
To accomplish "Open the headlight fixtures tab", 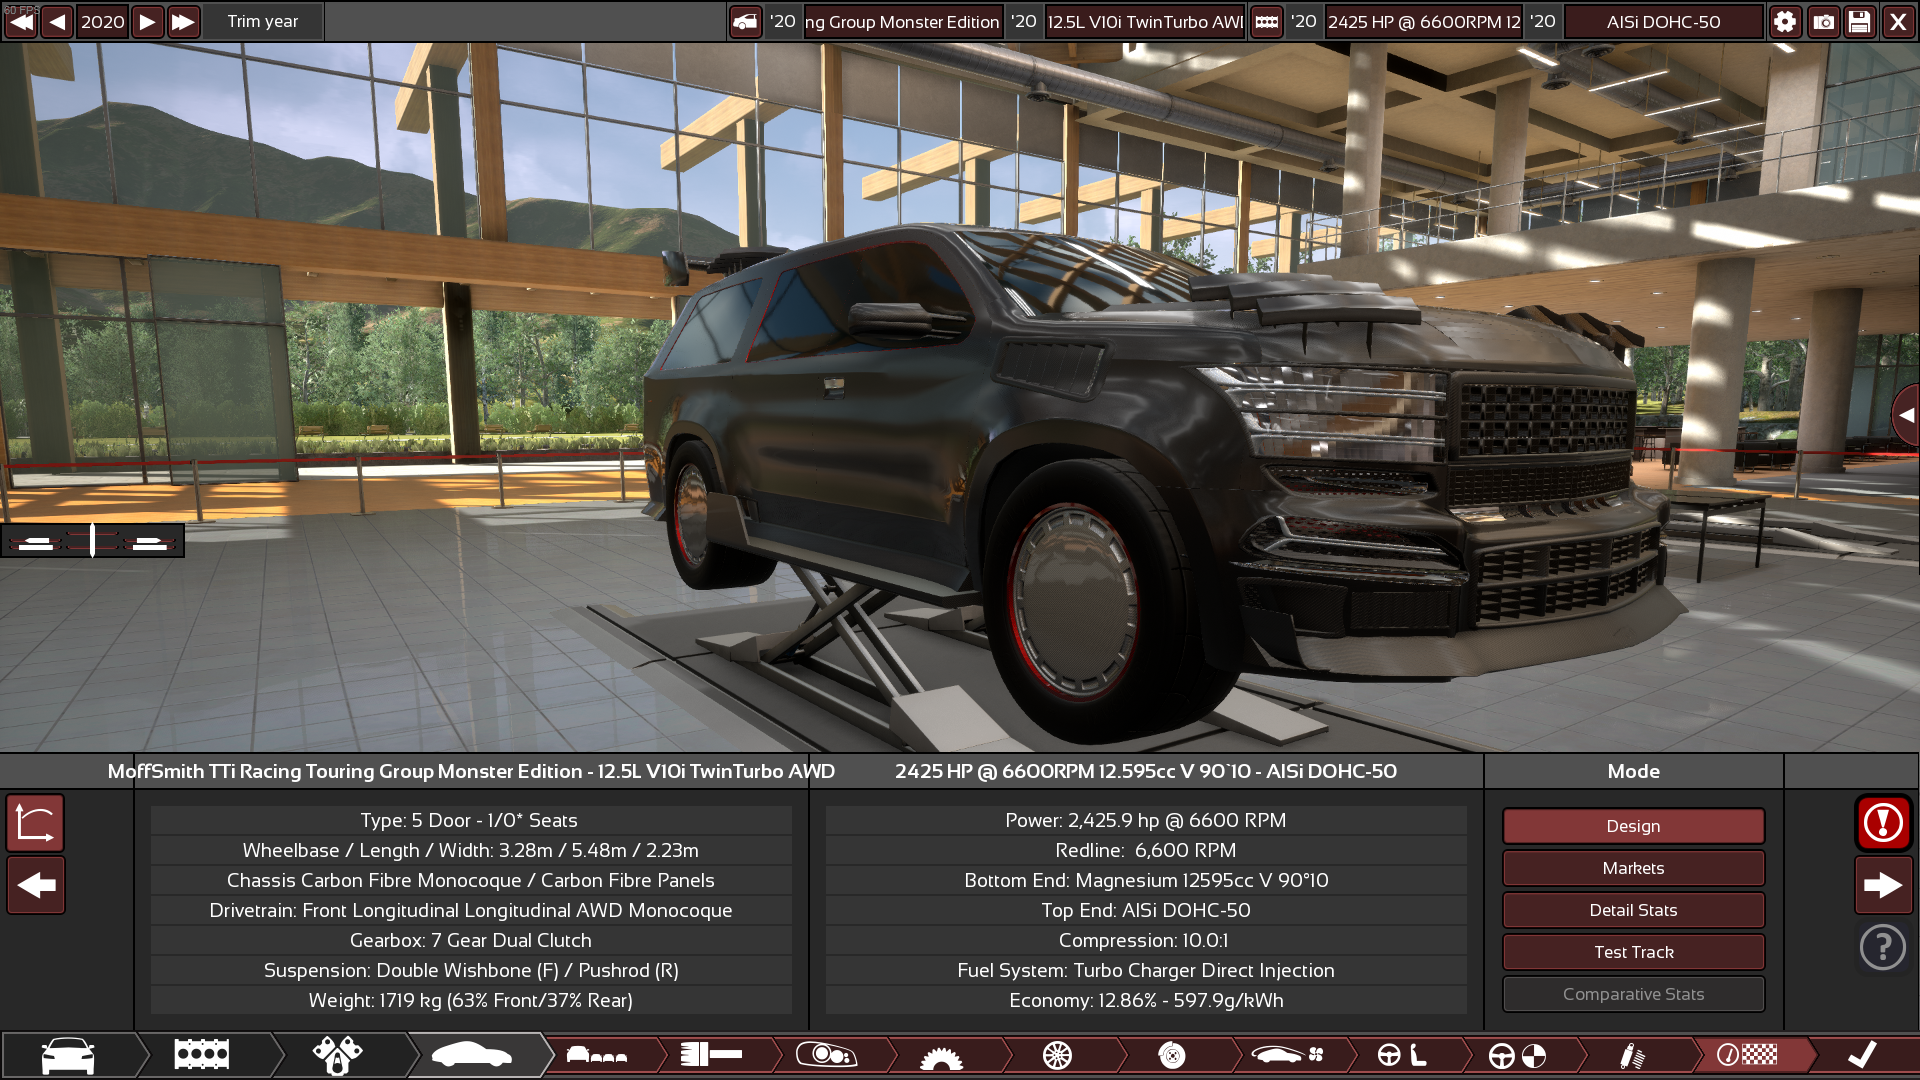I will 826,1055.
